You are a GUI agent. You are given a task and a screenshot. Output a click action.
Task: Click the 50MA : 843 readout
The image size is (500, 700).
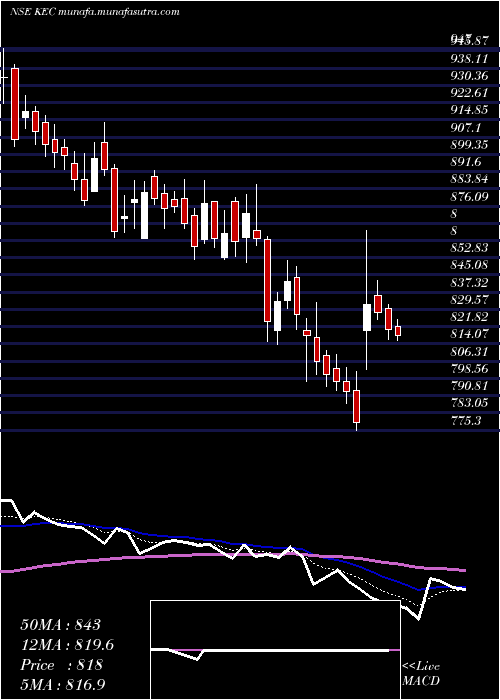tap(61, 625)
